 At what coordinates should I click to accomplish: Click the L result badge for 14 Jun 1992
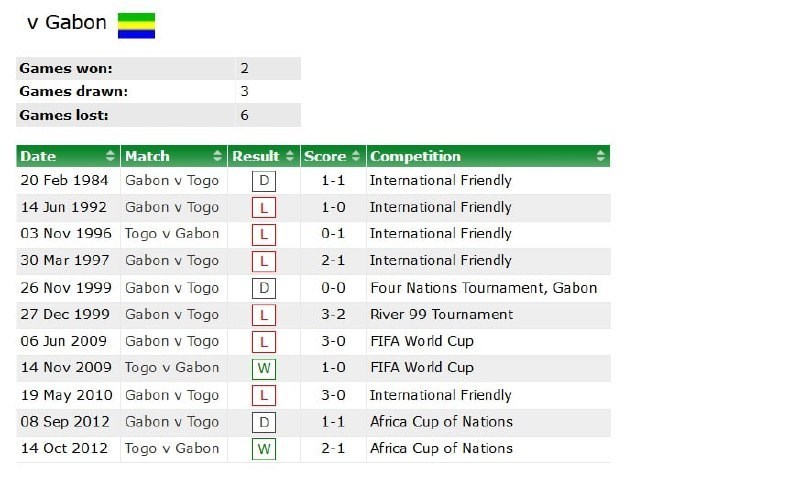(264, 208)
